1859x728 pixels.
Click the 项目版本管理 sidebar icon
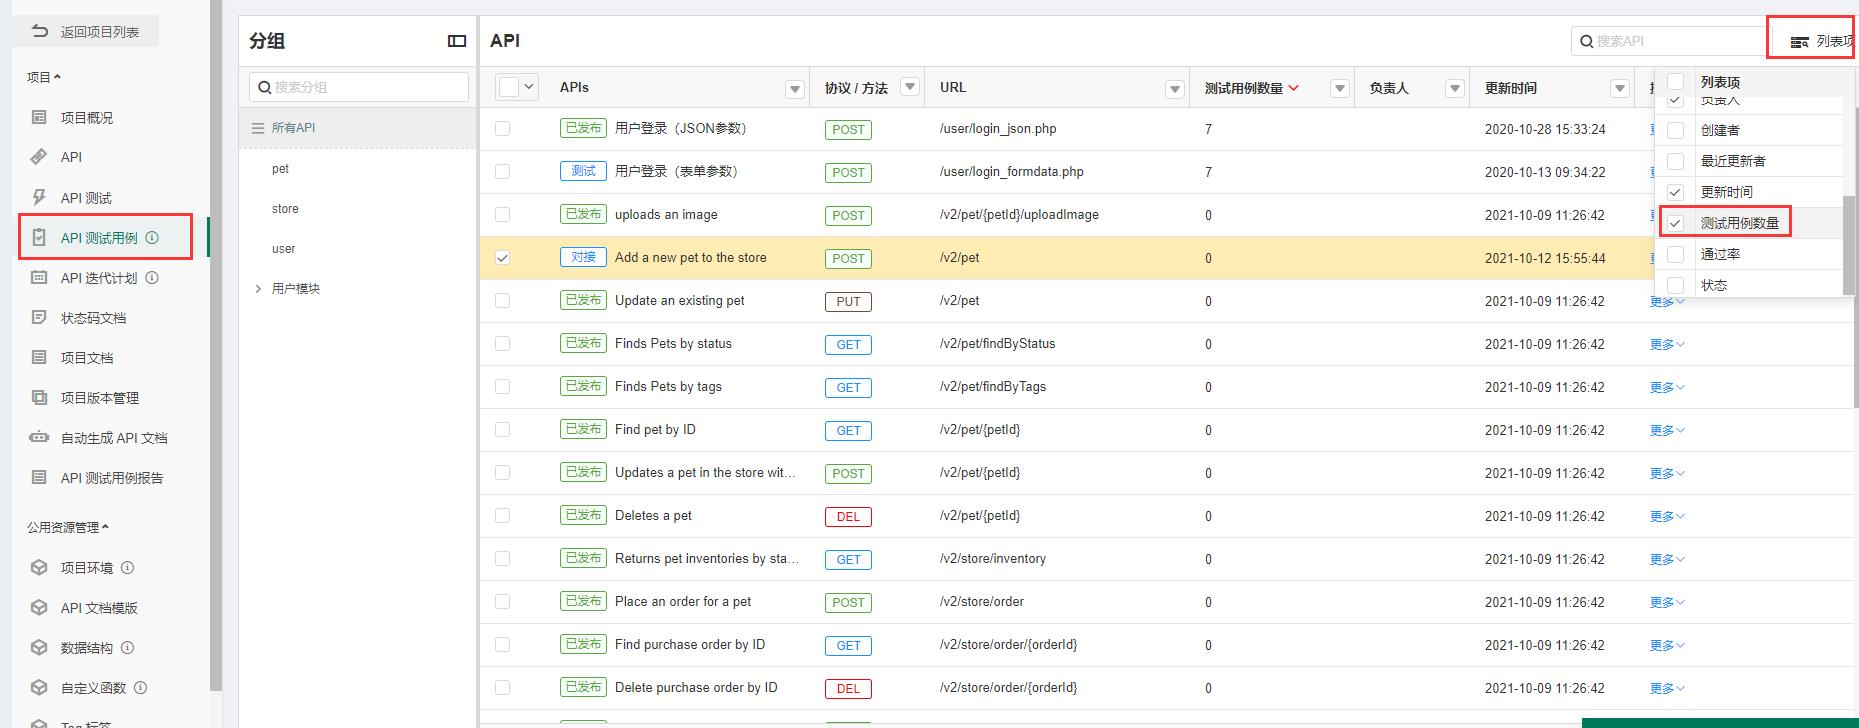pos(39,397)
